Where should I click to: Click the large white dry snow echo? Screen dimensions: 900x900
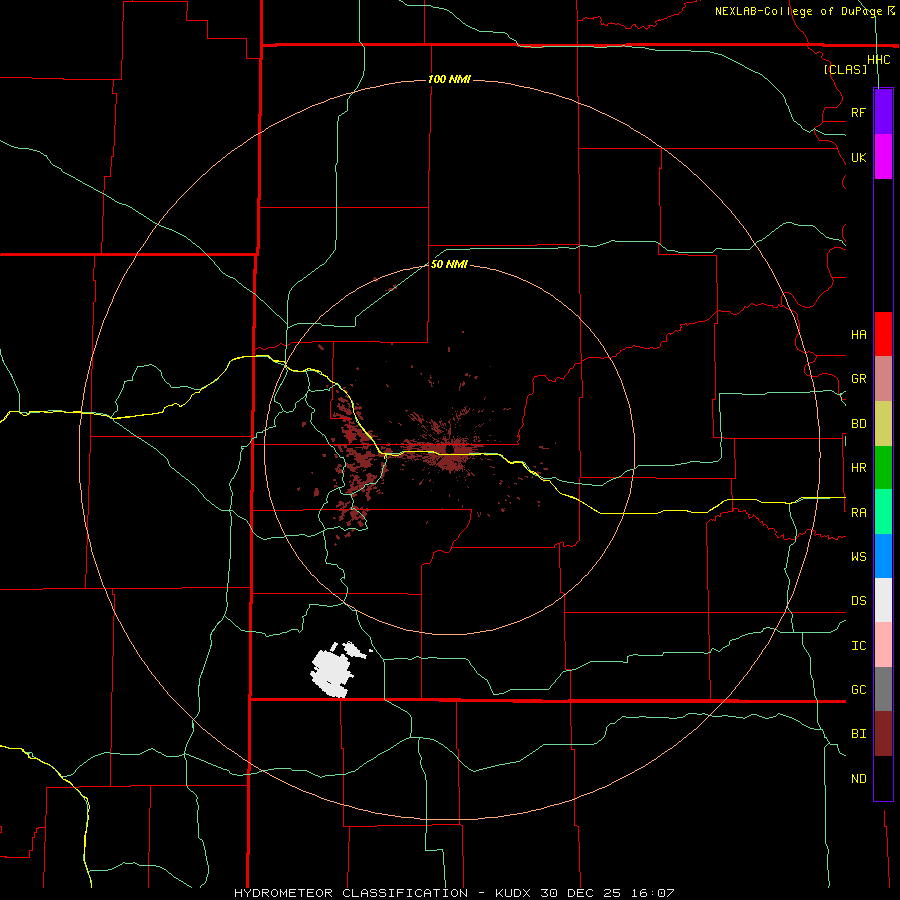[x=331, y=672]
